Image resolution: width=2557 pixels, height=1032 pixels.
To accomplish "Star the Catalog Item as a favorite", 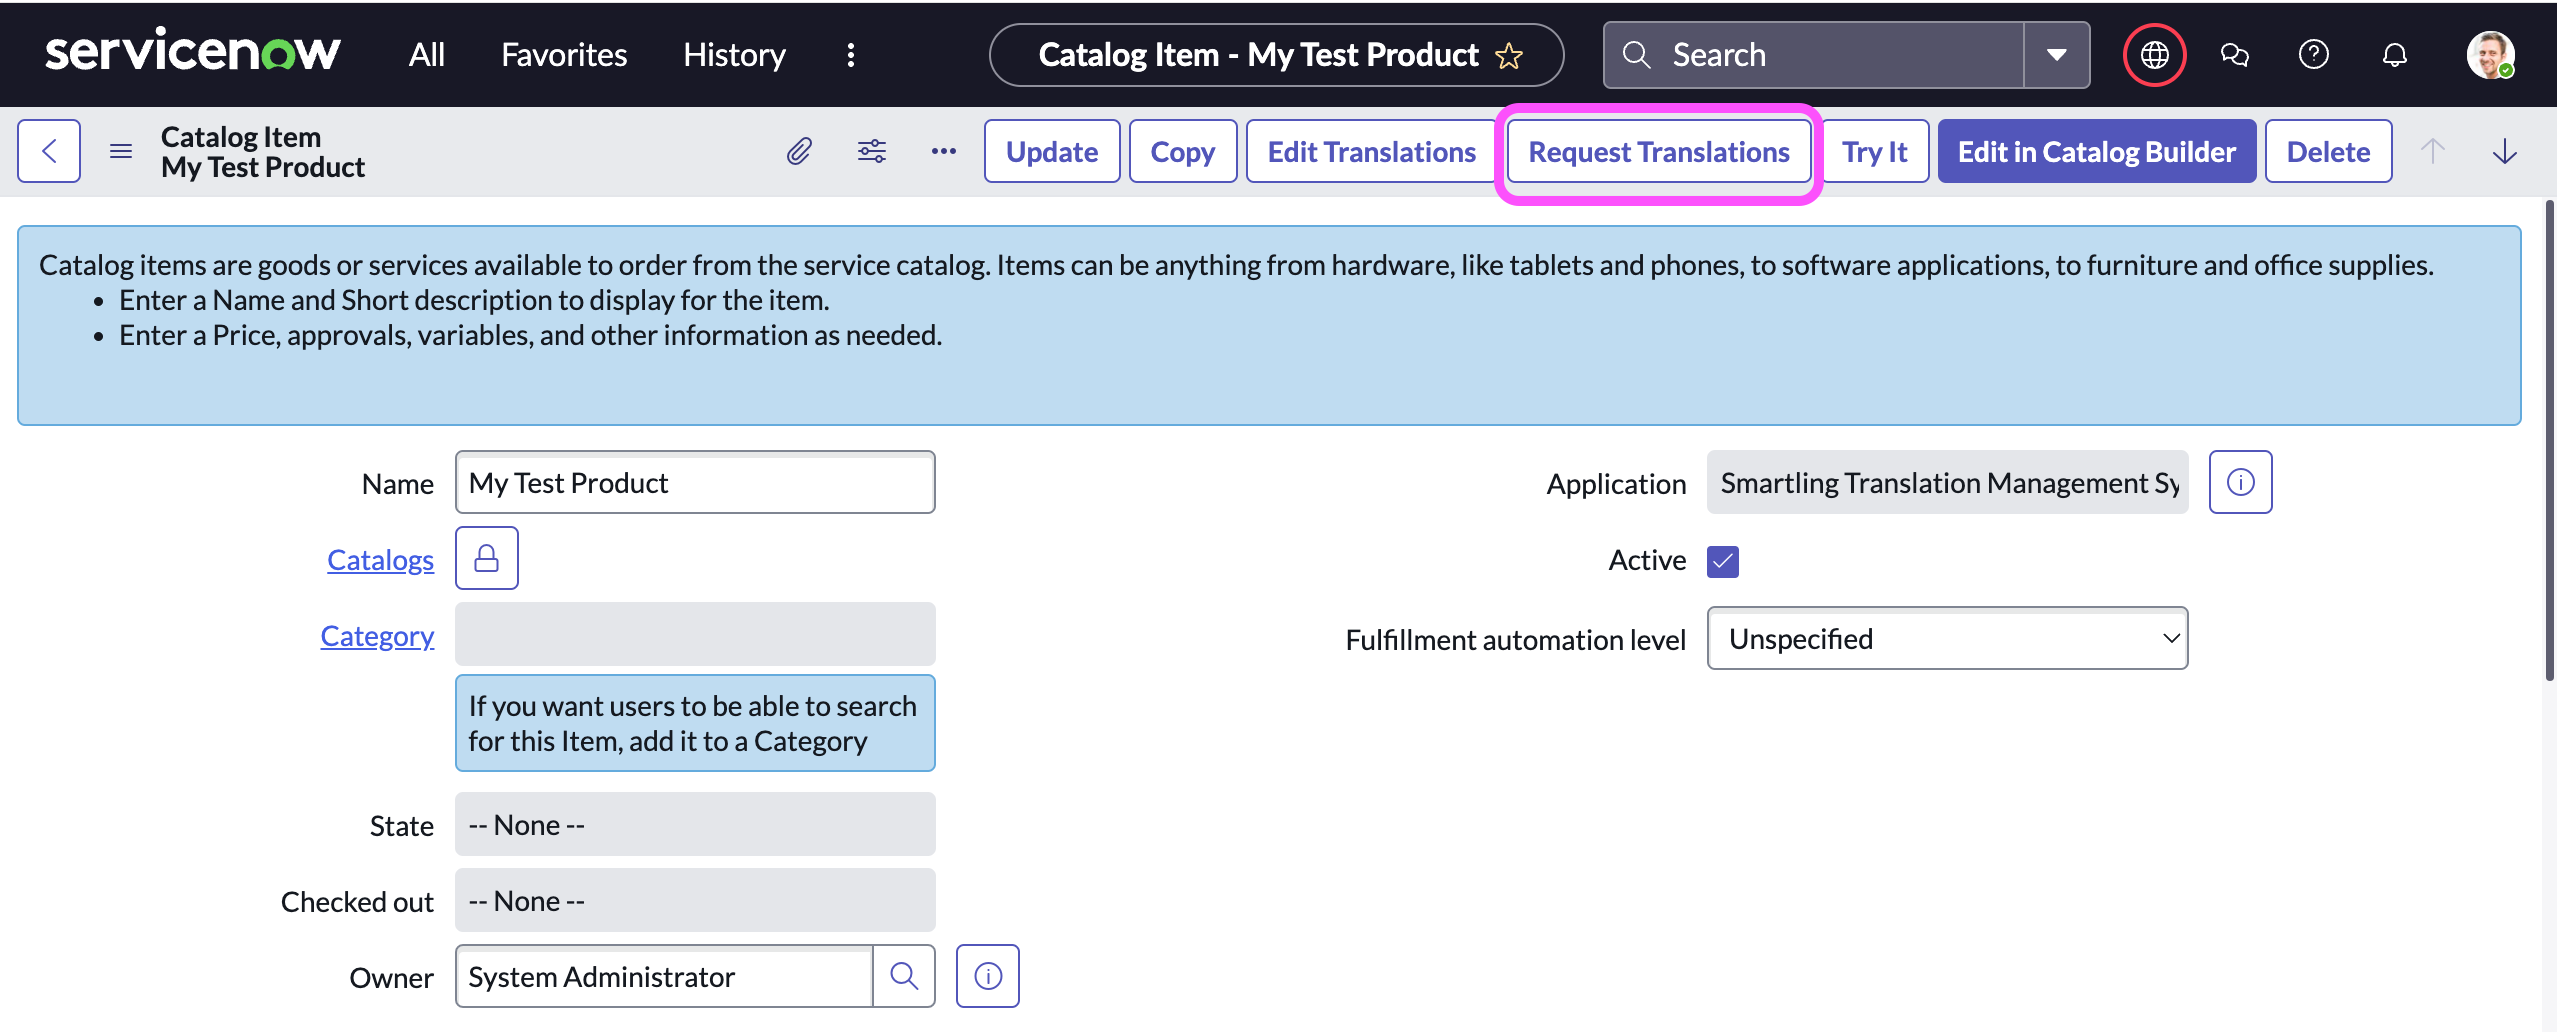I will tap(1510, 56).
